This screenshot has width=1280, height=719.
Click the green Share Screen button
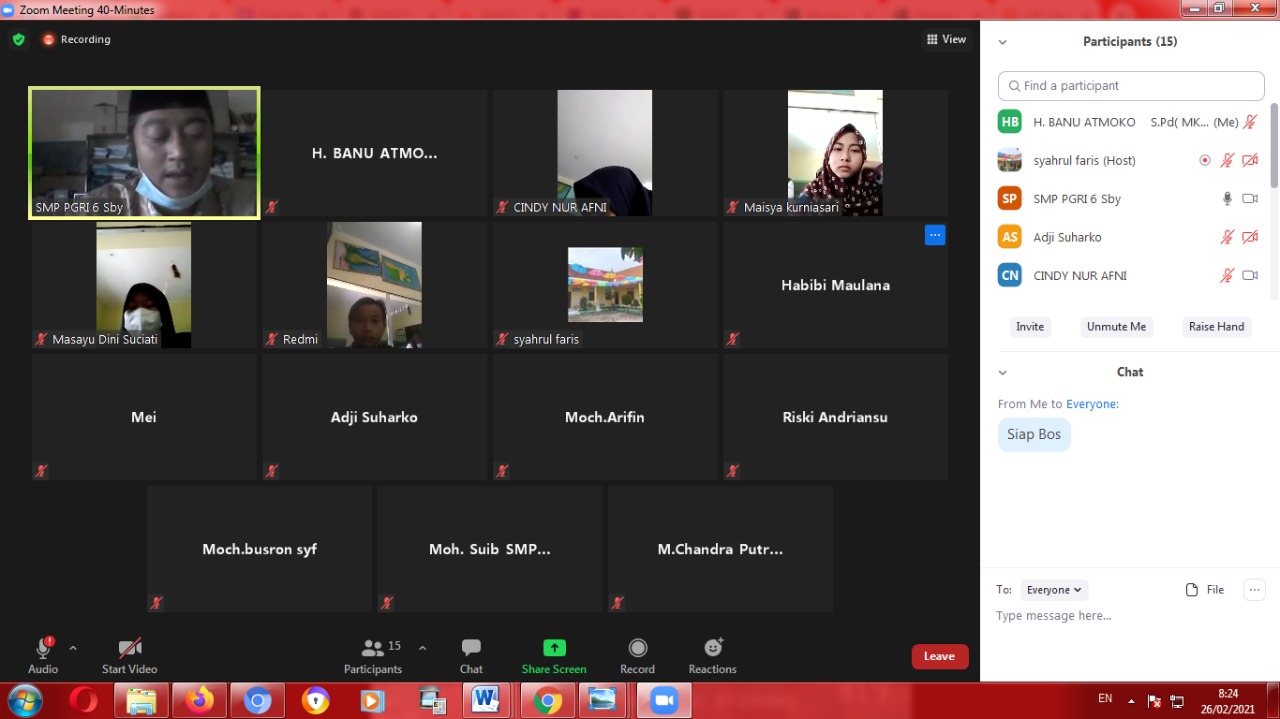pyautogui.click(x=554, y=656)
